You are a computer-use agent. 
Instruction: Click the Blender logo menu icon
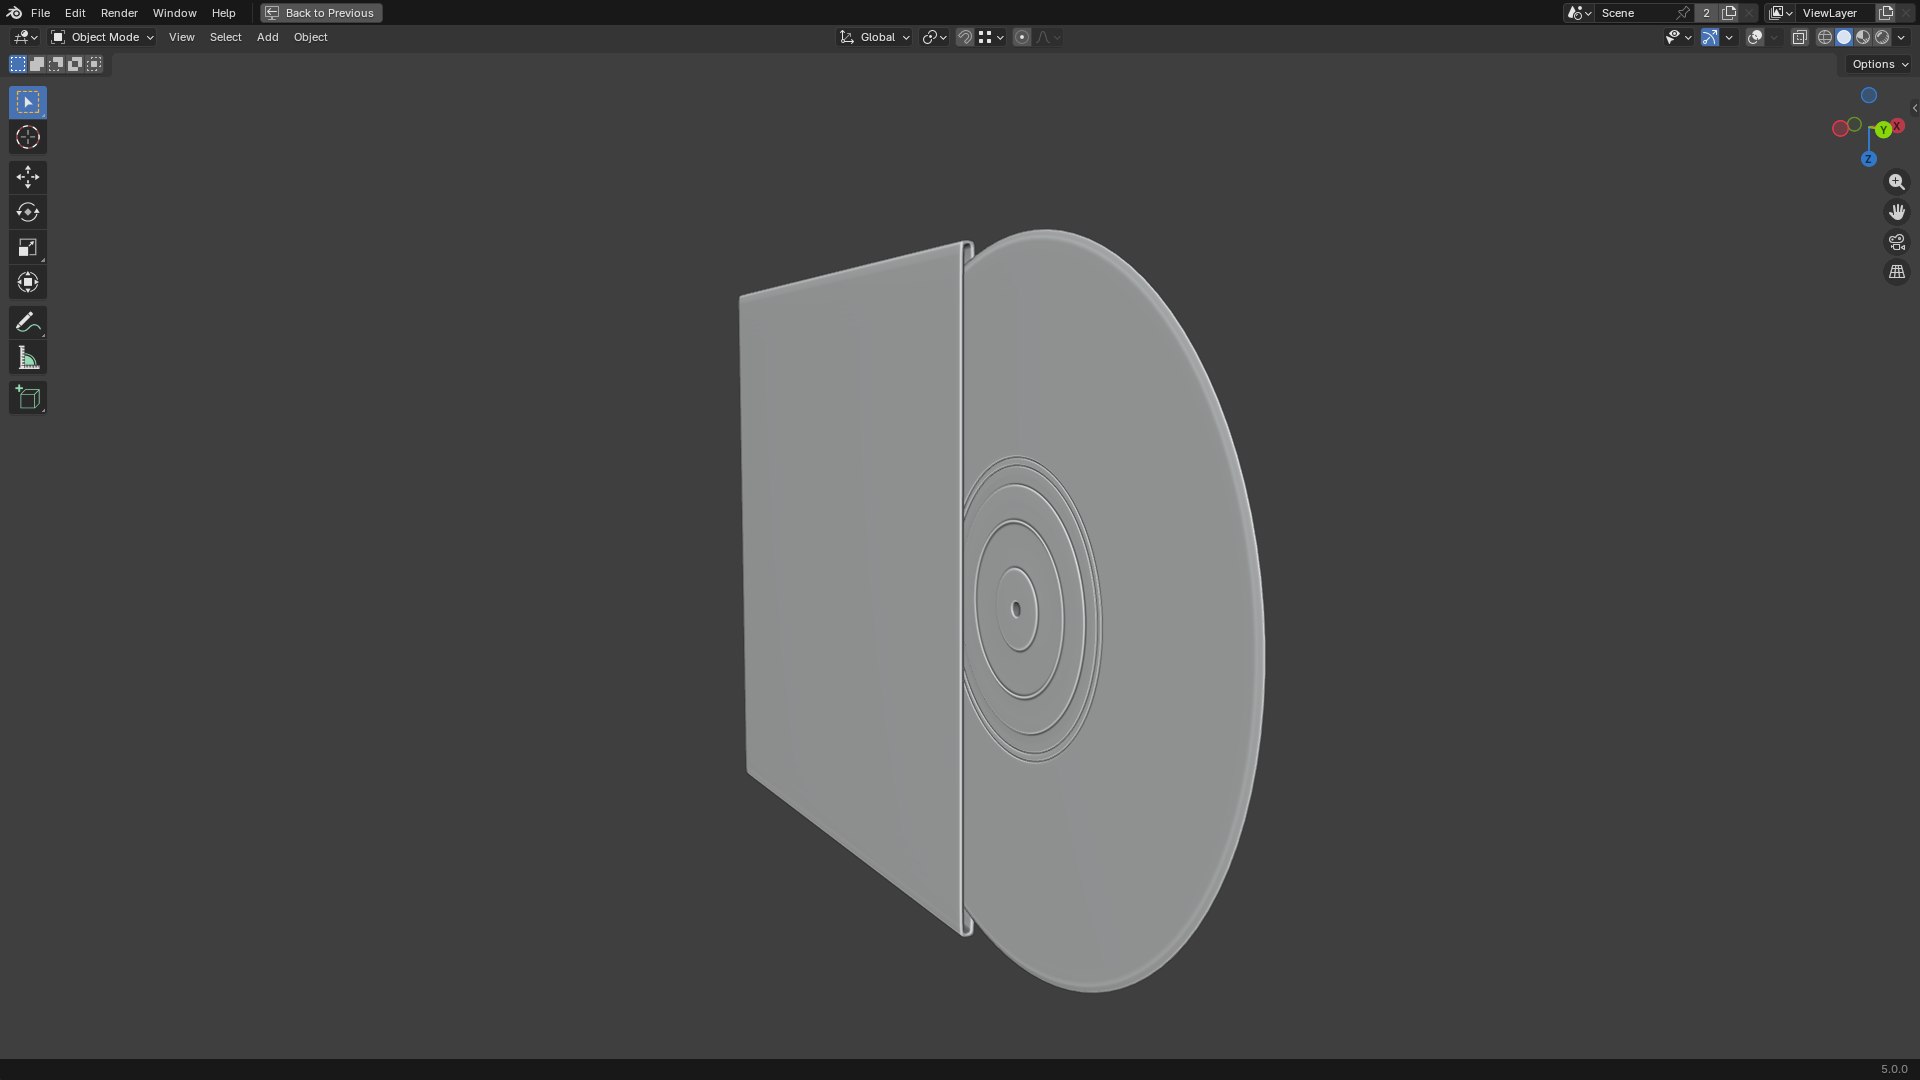click(x=14, y=13)
